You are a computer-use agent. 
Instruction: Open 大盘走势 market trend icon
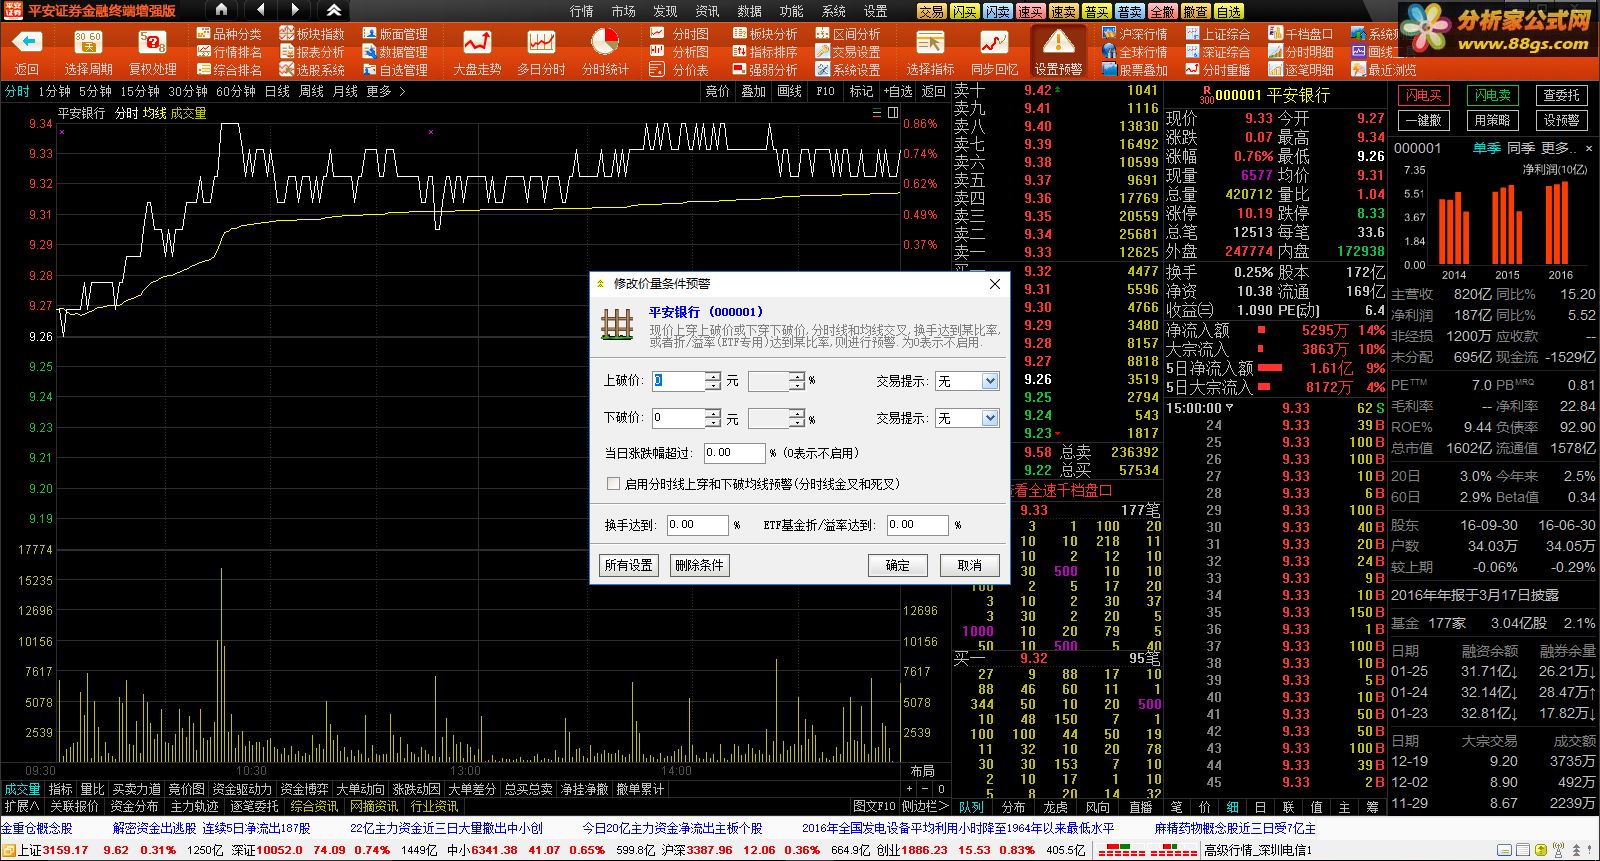pos(477,42)
